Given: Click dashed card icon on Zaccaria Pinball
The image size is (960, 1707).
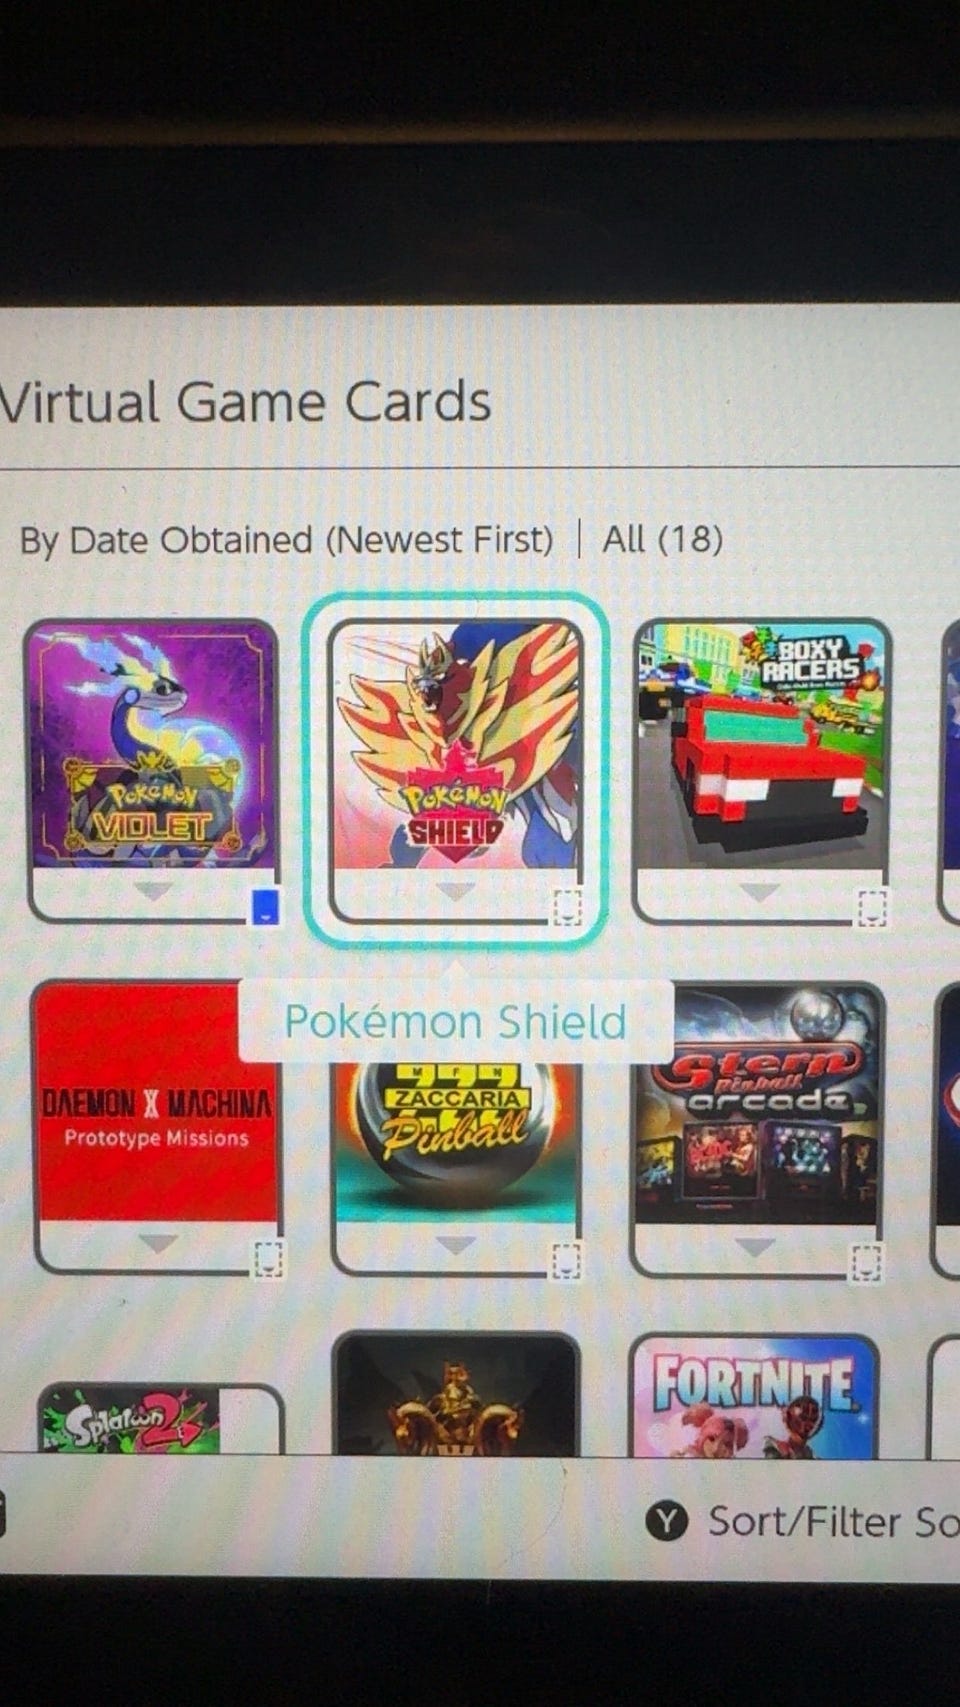Looking at the screenshot, I should tap(566, 1261).
